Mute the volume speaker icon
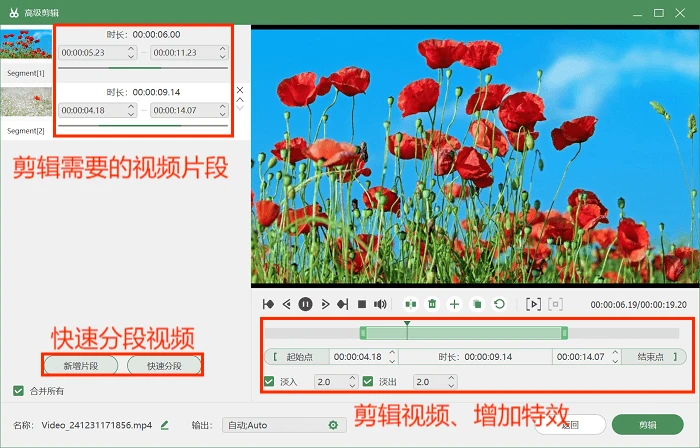This screenshot has width=700, height=448. point(380,304)
